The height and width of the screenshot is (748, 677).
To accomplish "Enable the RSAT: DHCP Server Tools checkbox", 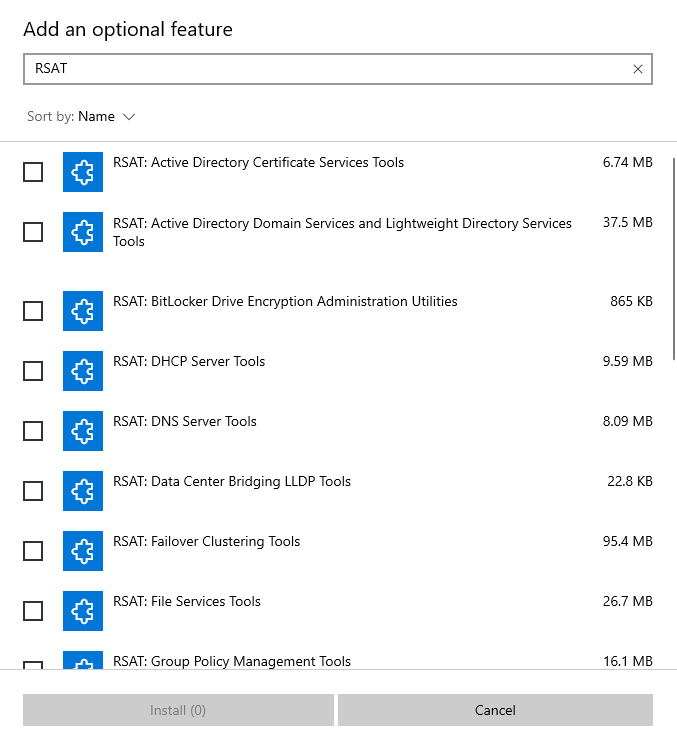I will click(x=33, y=371).
